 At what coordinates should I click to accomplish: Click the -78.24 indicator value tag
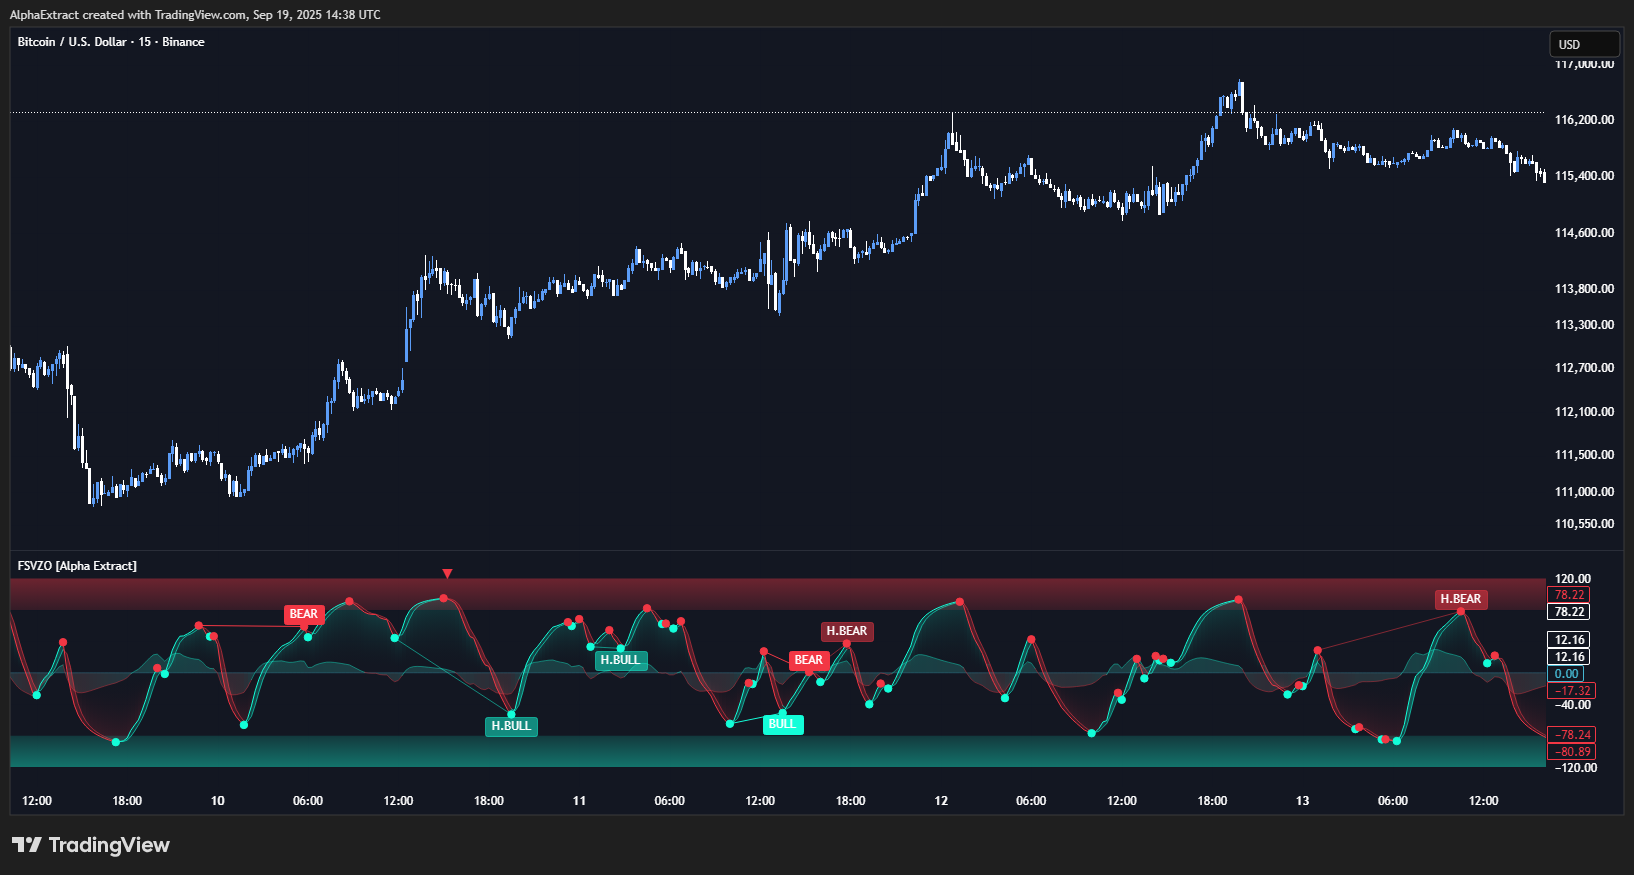click(x=1572, y=735)
